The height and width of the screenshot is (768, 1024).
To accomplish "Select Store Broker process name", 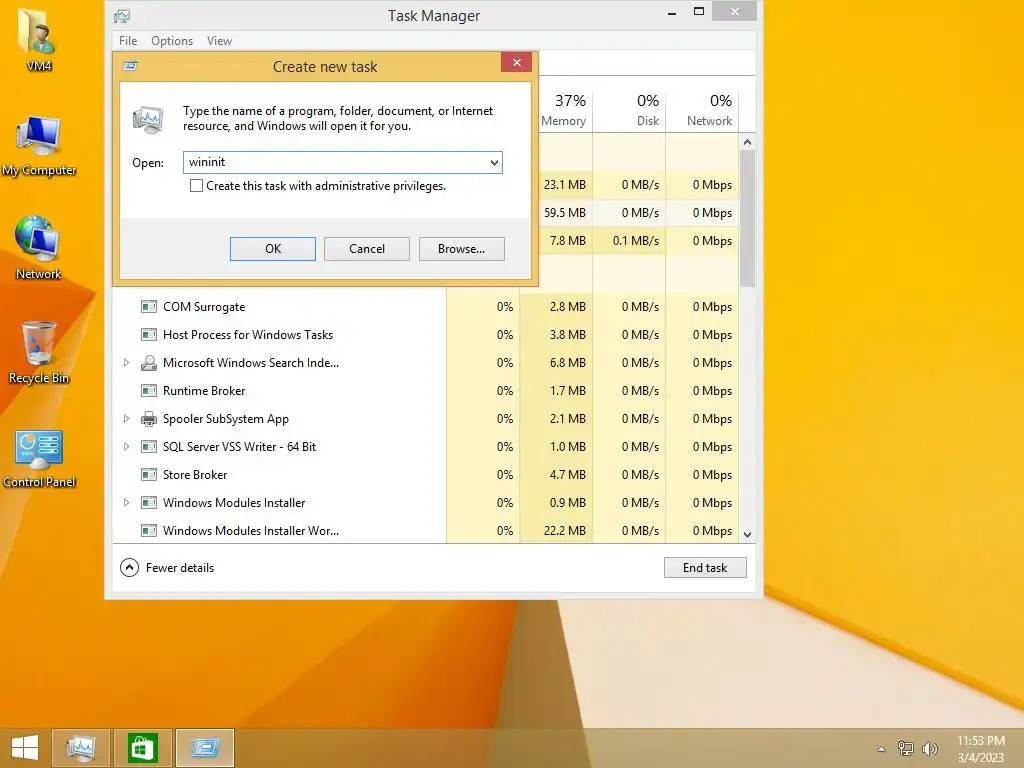I will point(195,475).
